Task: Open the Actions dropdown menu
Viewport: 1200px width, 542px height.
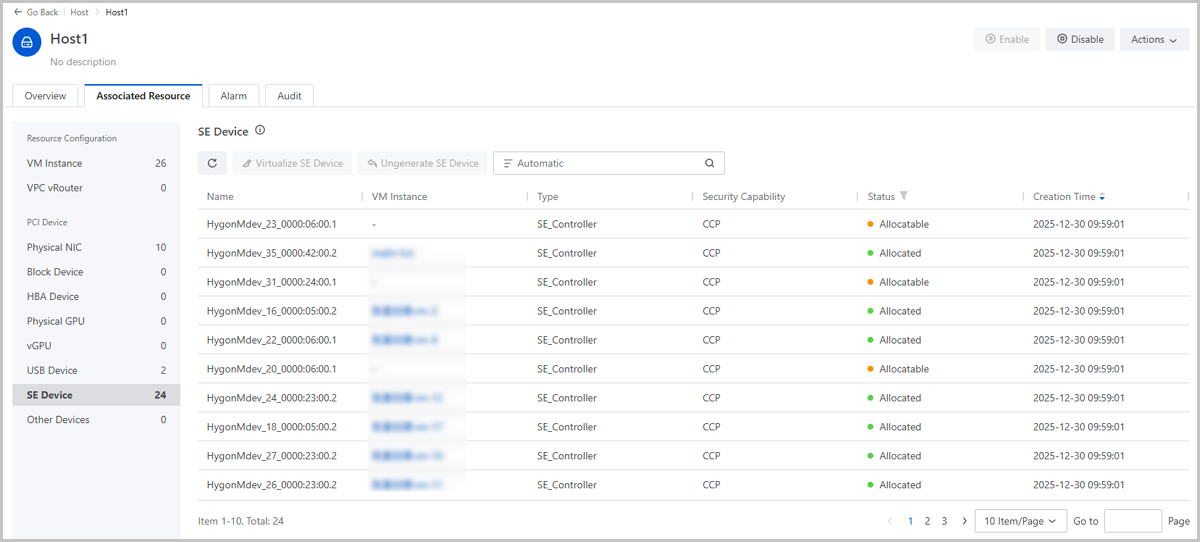Action: pyautogui.click(x=1153, y=40)
